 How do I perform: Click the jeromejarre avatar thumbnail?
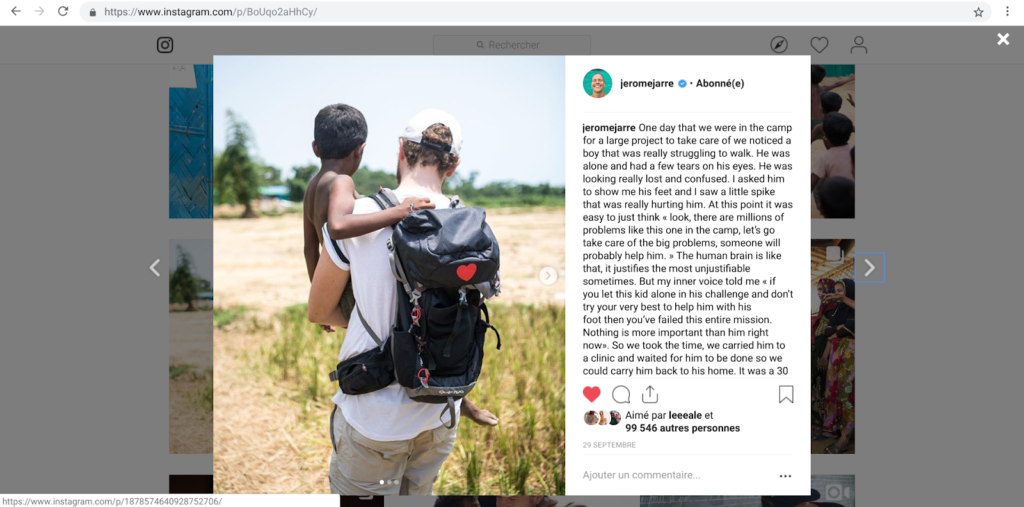598,83
